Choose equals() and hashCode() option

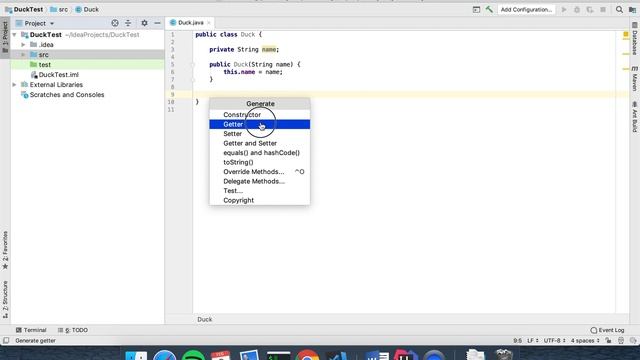coord(260,153)
